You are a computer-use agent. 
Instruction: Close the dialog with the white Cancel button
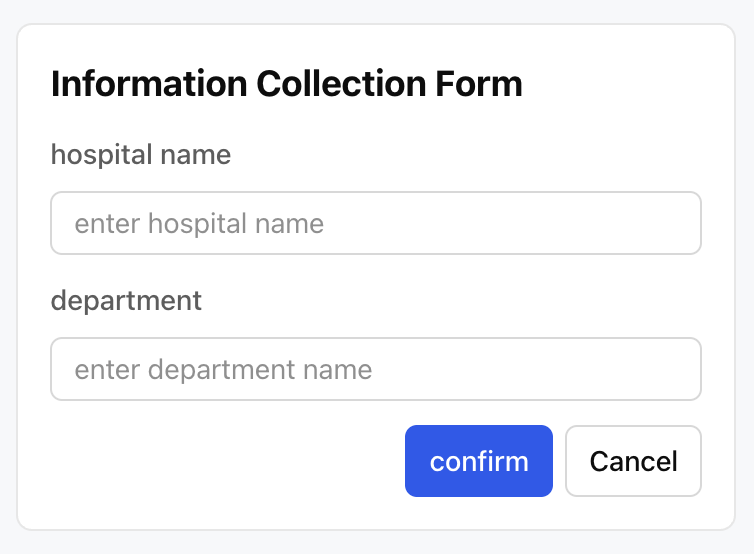(633, 461)
